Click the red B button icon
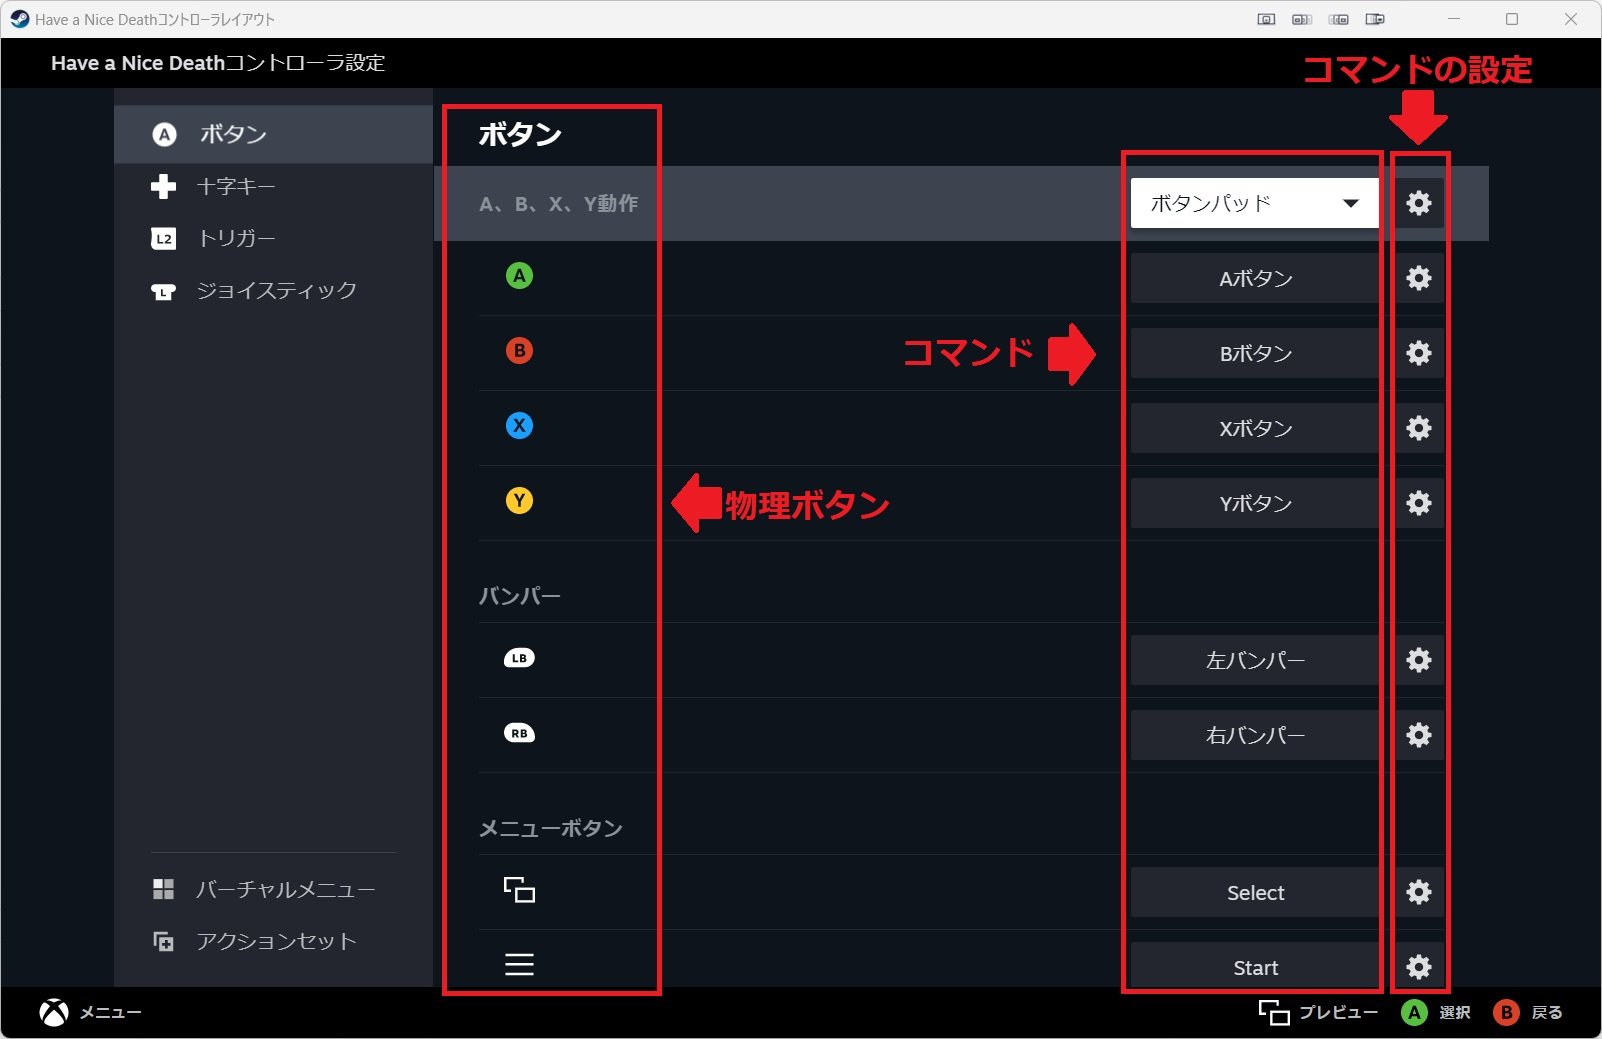1602x1039 pixels. coord(519,351)
